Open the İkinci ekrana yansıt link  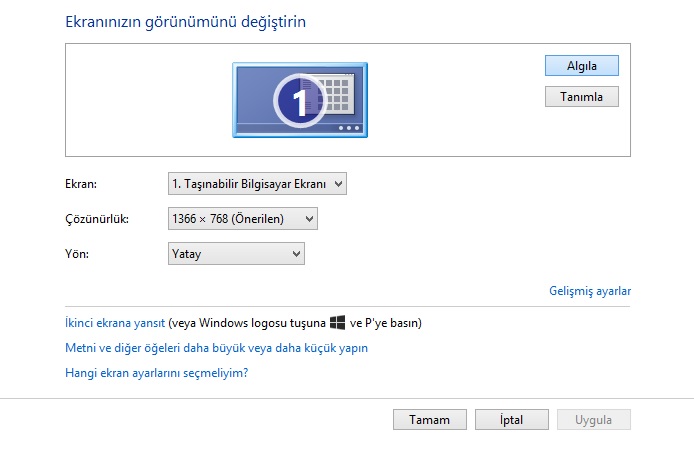click(x=115, y=323)
